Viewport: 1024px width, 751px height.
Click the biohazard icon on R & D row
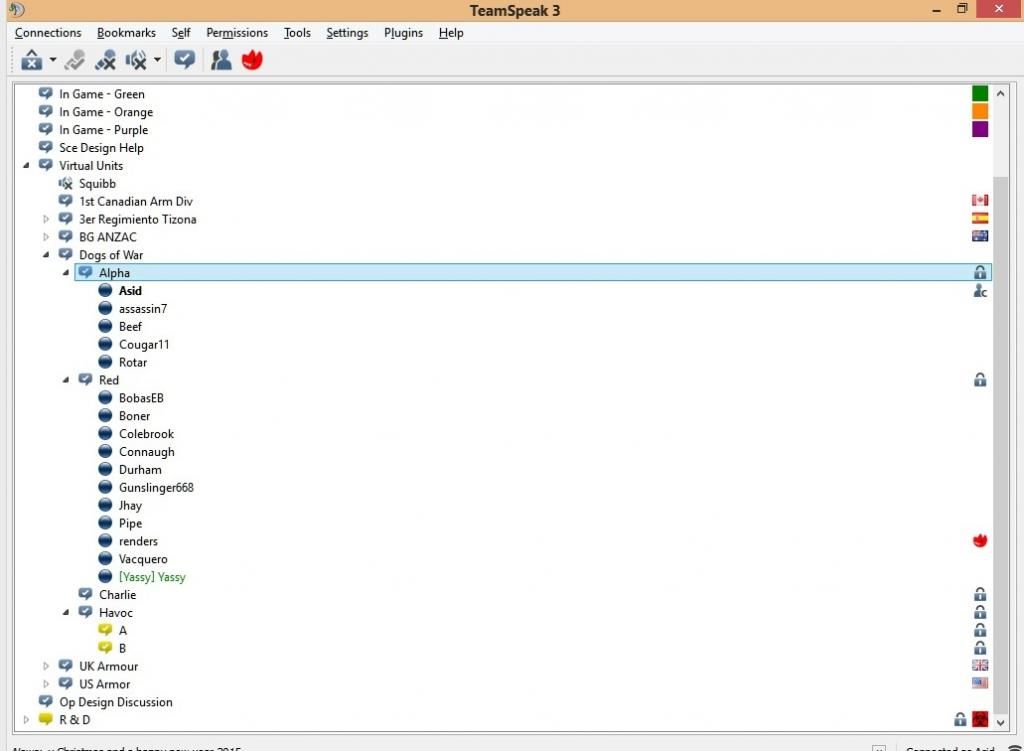(x=980, y=720)
